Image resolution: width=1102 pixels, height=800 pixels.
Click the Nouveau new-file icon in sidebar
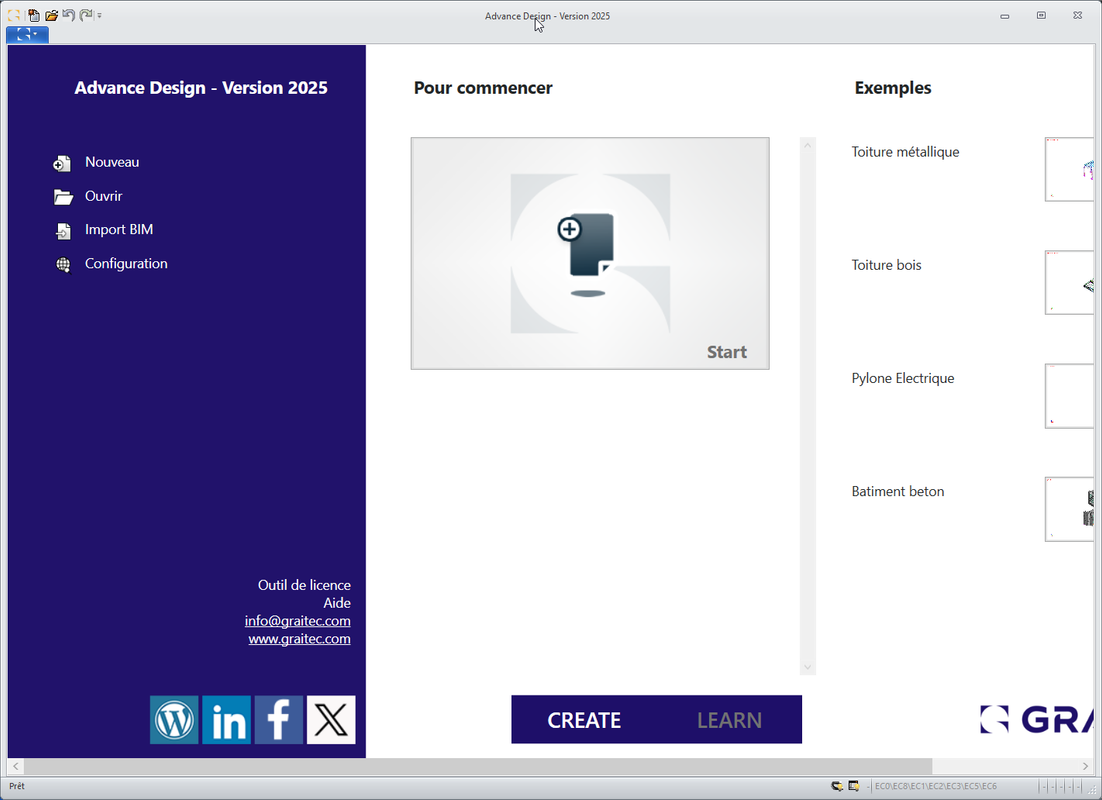[62, 163]
